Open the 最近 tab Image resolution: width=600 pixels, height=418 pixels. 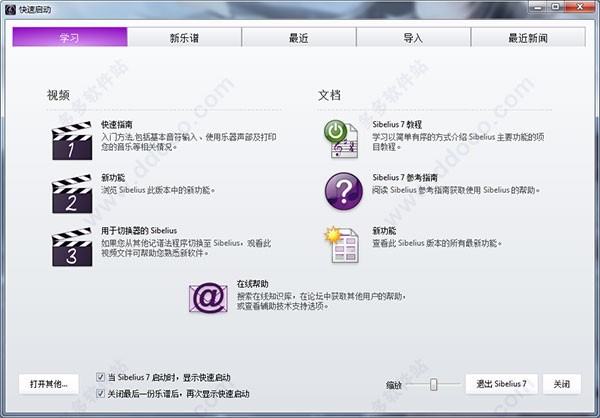pos(299,37)
